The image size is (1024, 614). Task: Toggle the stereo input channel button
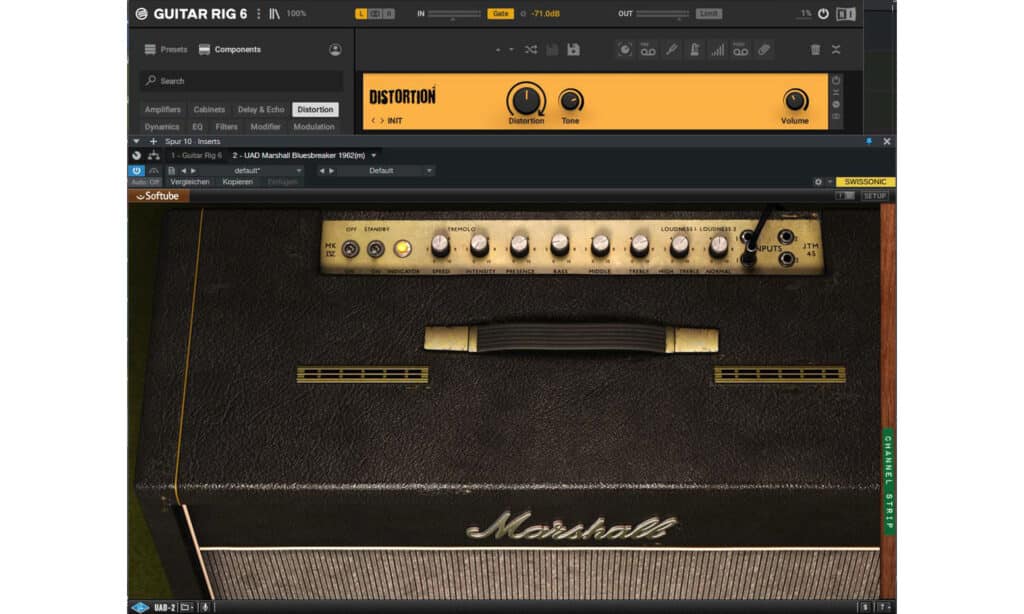tap(375, 14)
